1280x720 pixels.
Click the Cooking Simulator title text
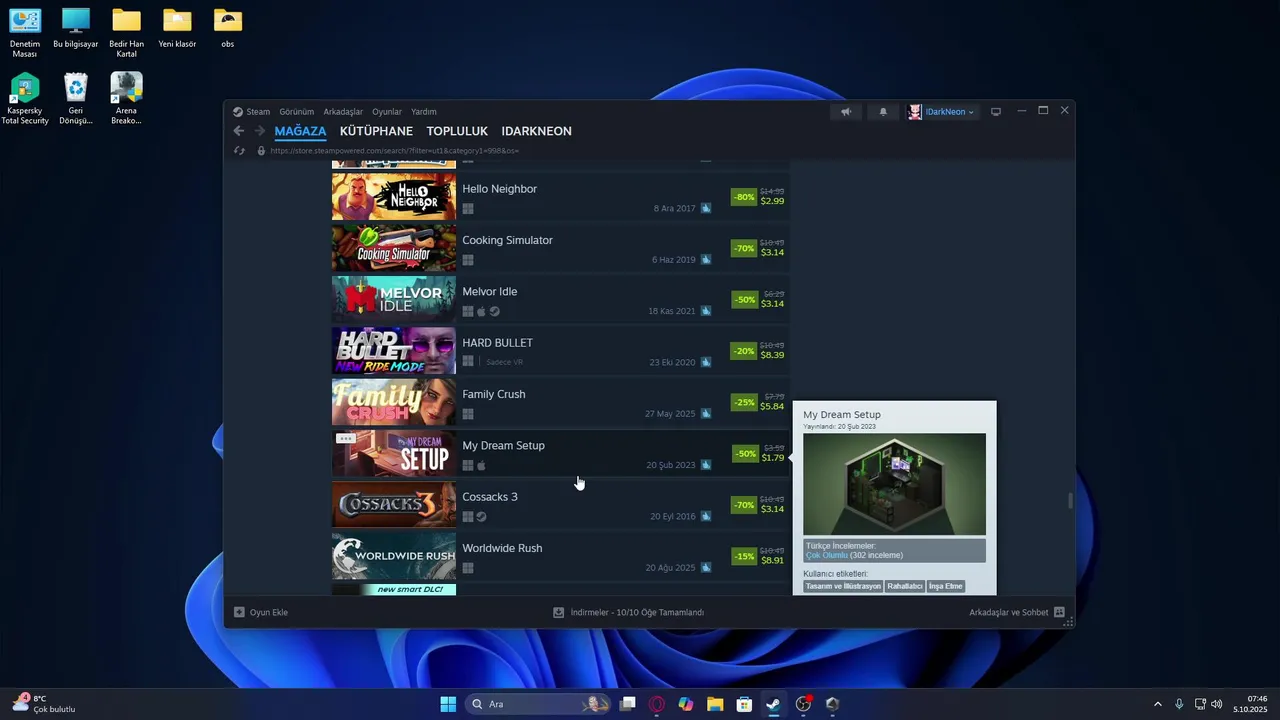507,240
